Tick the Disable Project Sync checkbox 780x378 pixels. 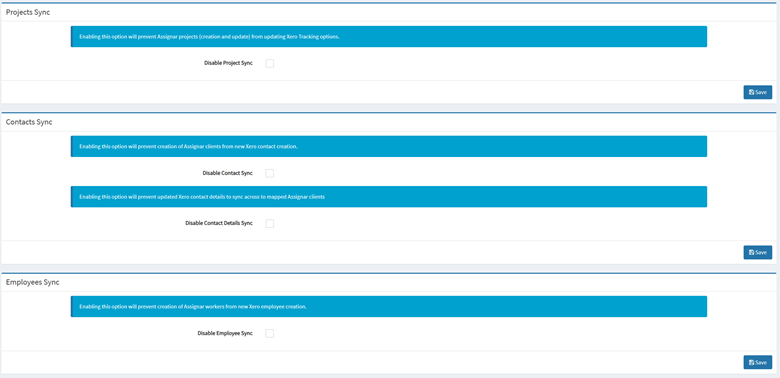click(270, 63)
